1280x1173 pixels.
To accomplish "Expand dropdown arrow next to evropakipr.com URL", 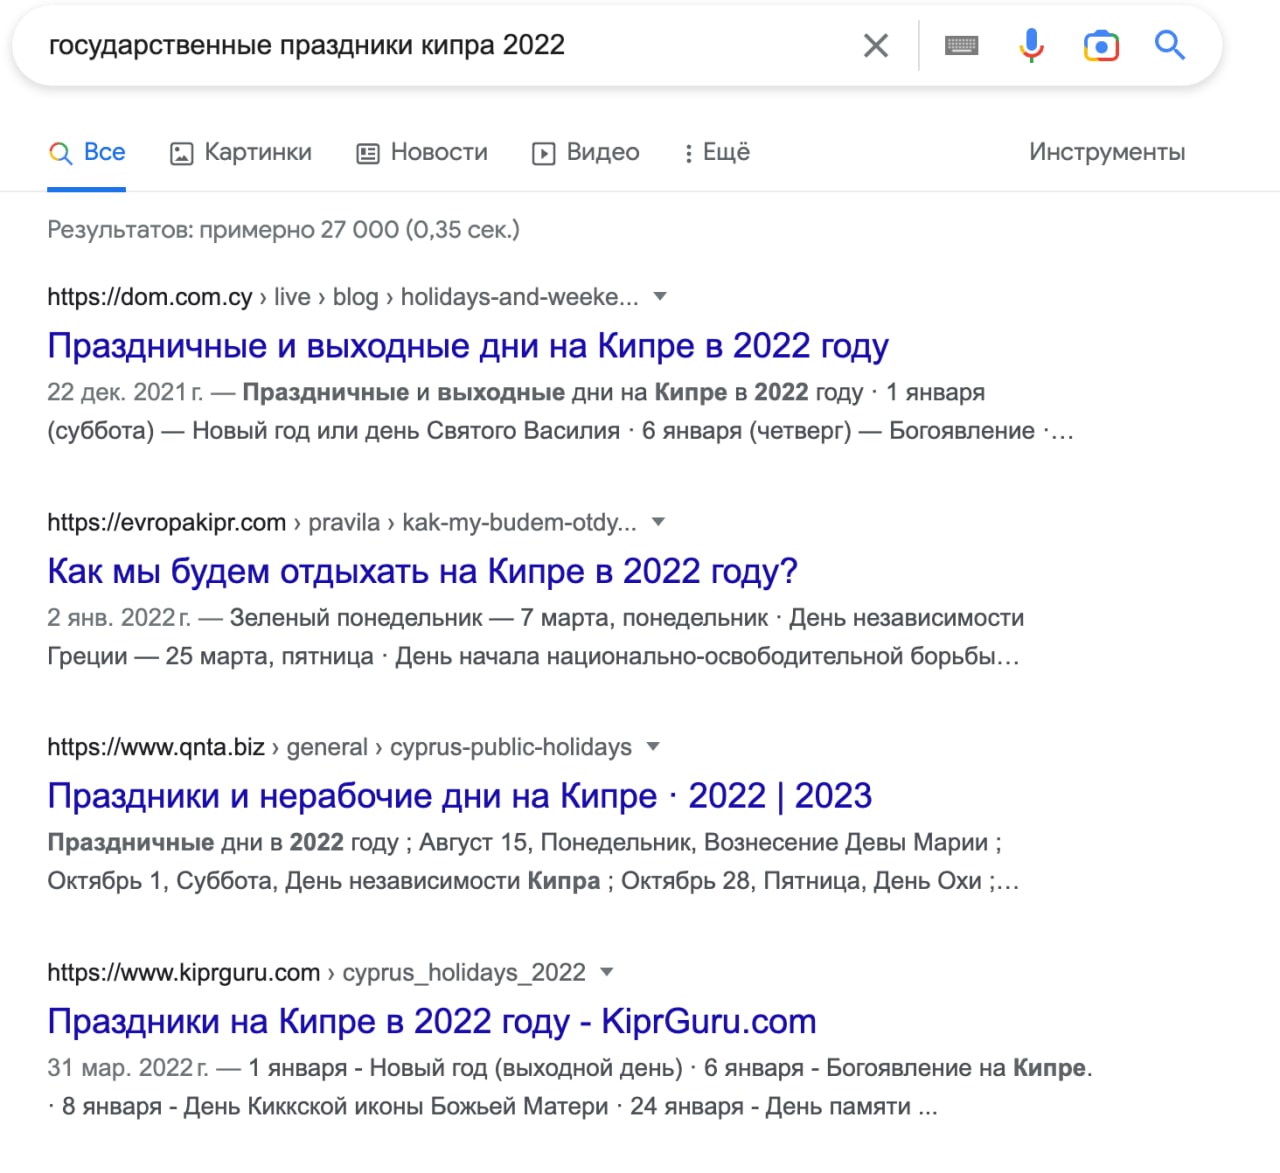I will pos(658,522).
